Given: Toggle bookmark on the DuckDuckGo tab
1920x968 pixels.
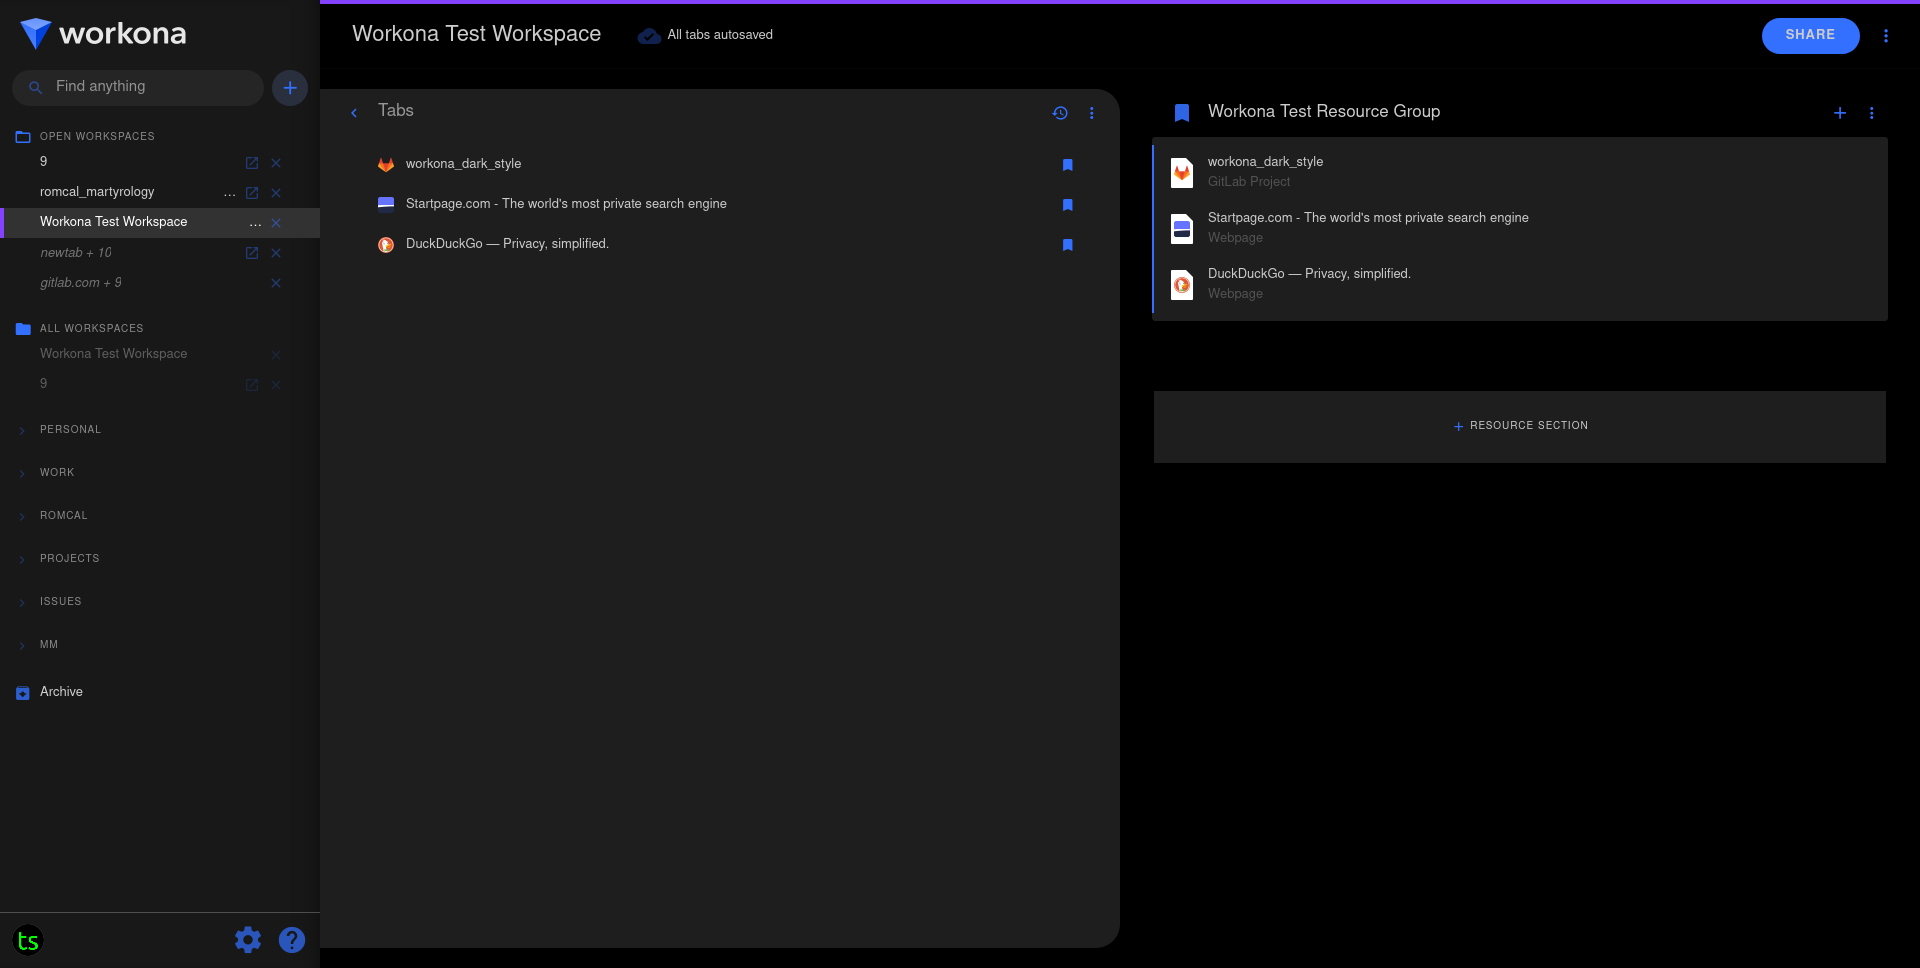Looking at the screenshot, I should pos(1068,245).
